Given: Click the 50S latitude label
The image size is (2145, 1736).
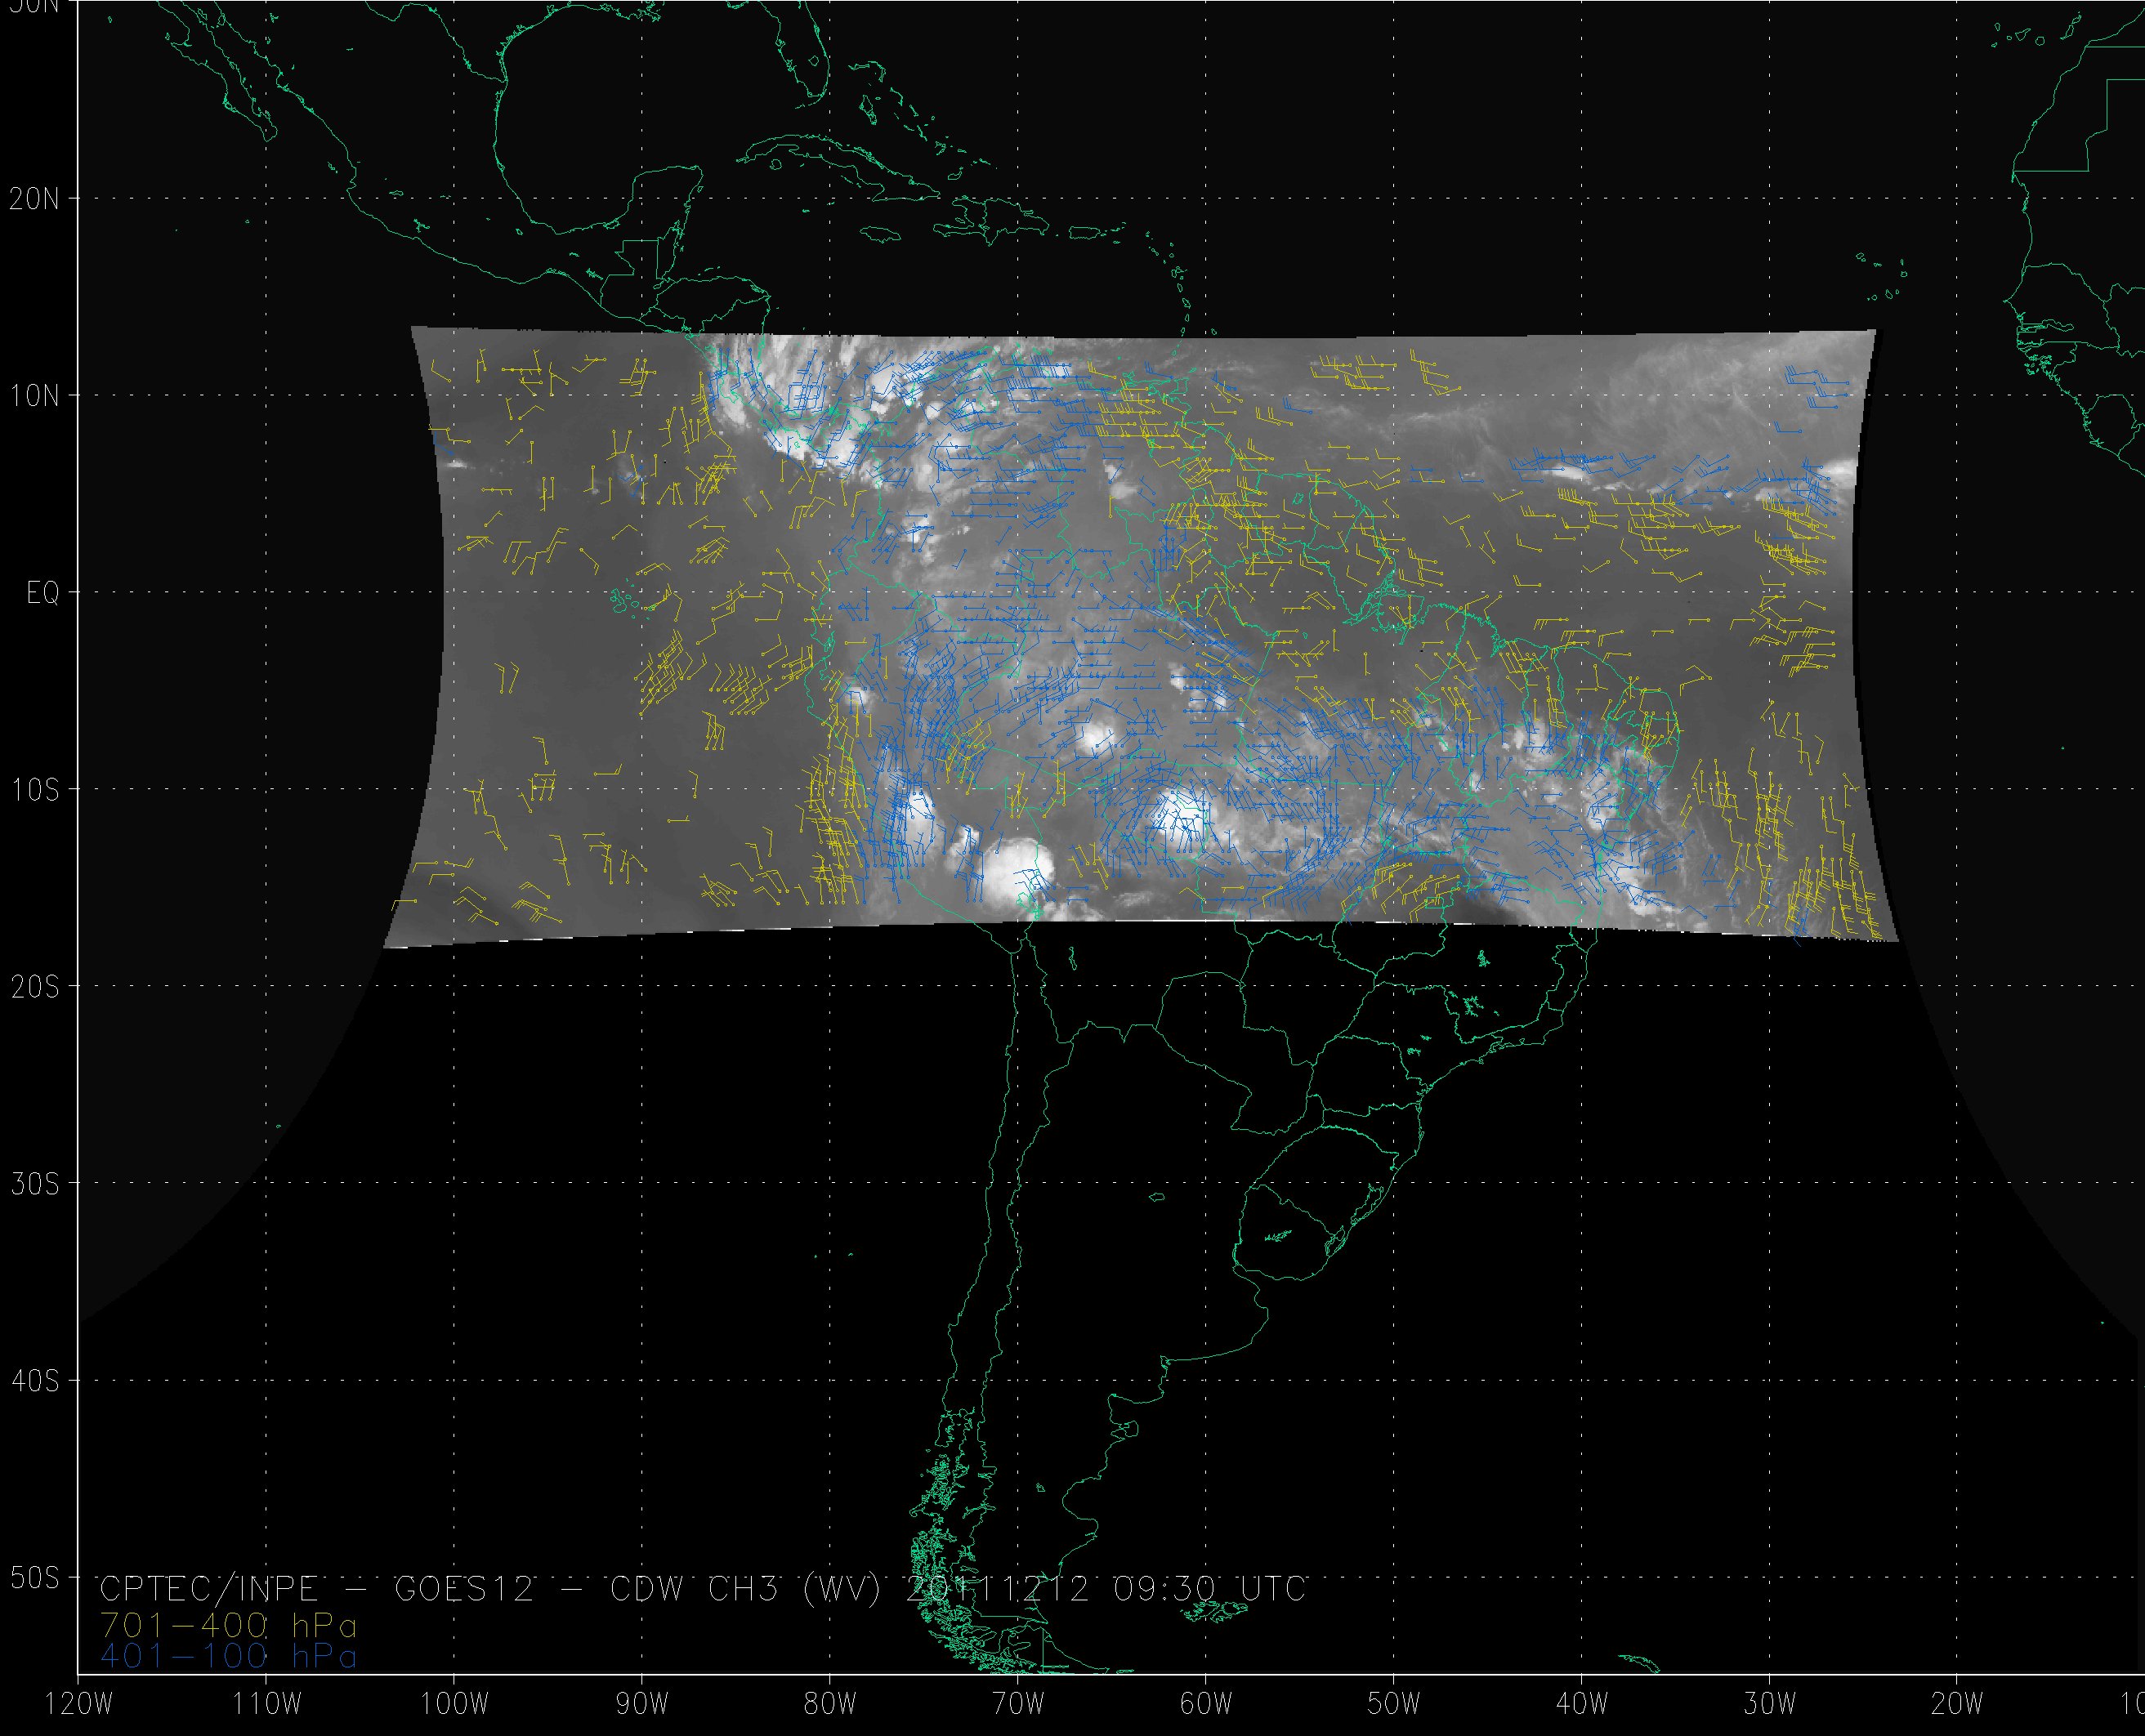Looking at the screenshot, I should point(34,1578).
